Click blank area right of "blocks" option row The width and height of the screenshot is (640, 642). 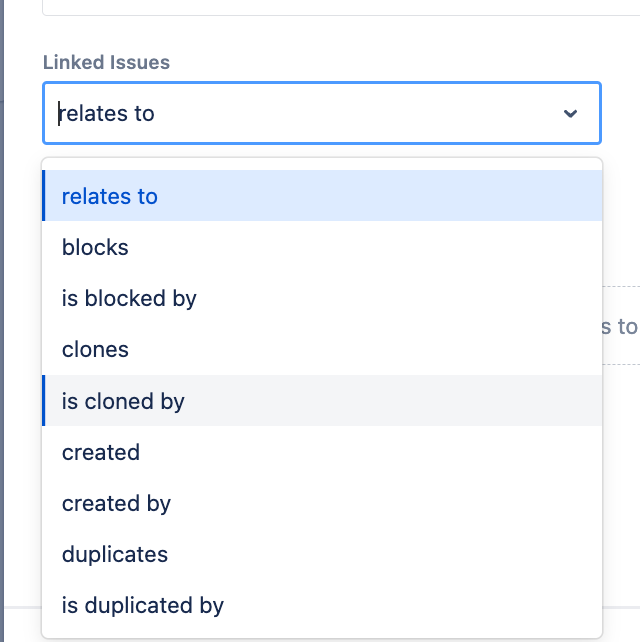pos(400,247)
